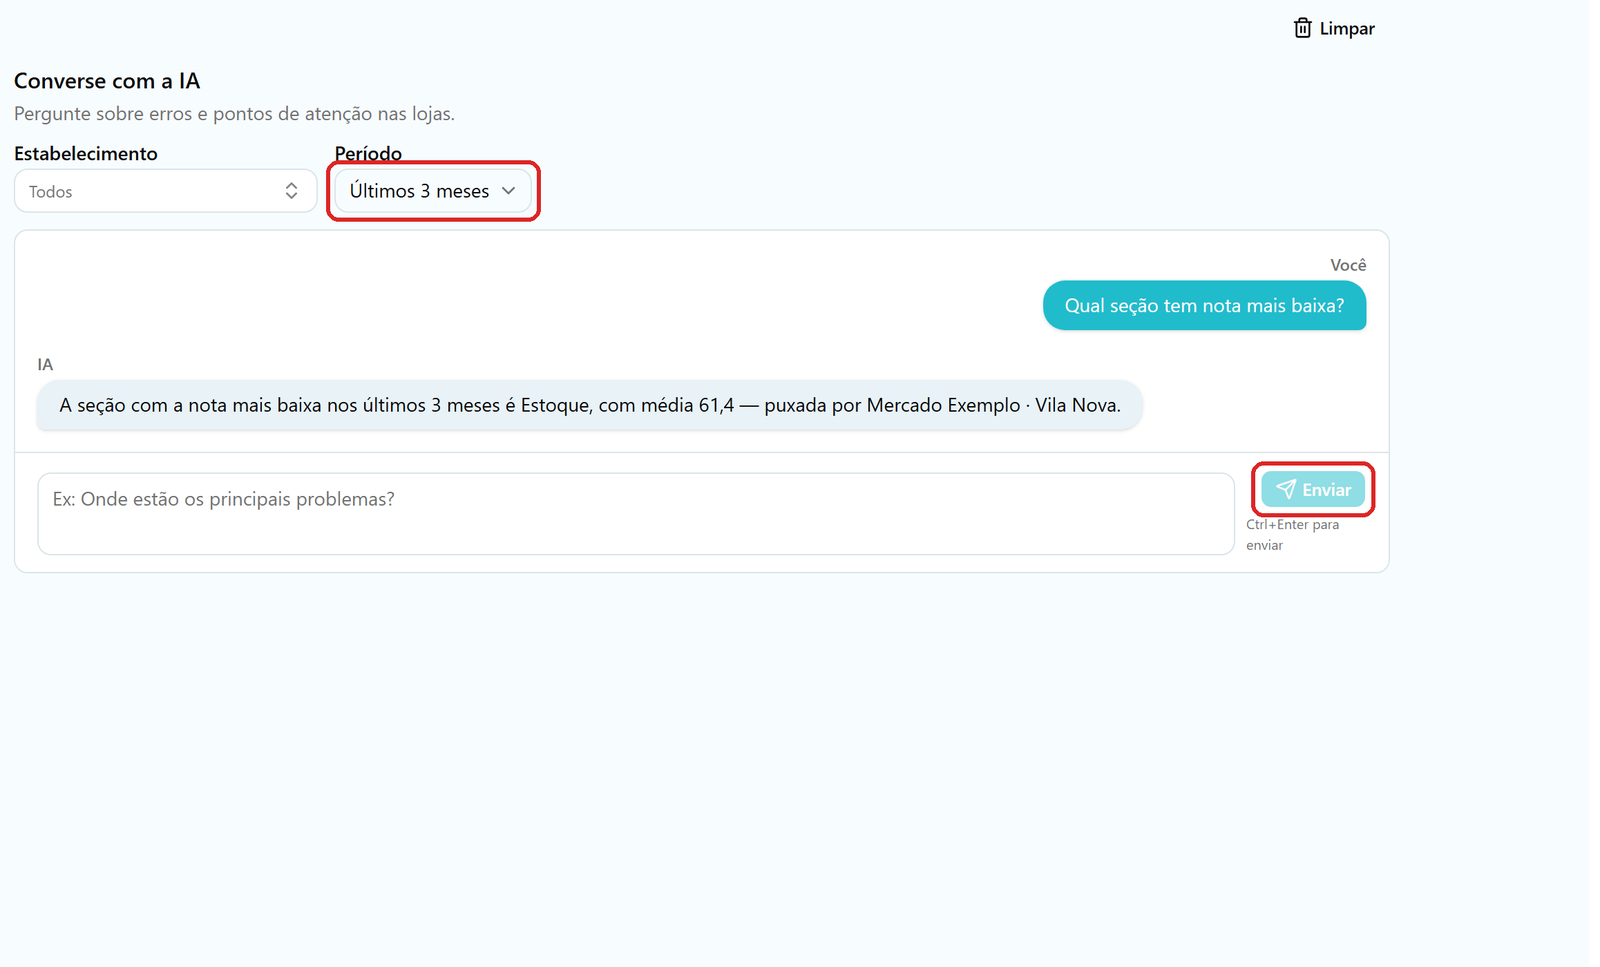Screen dimensions: 1600x967
Task: Click the 'Você' sender label
Action: coord(1348,265)
